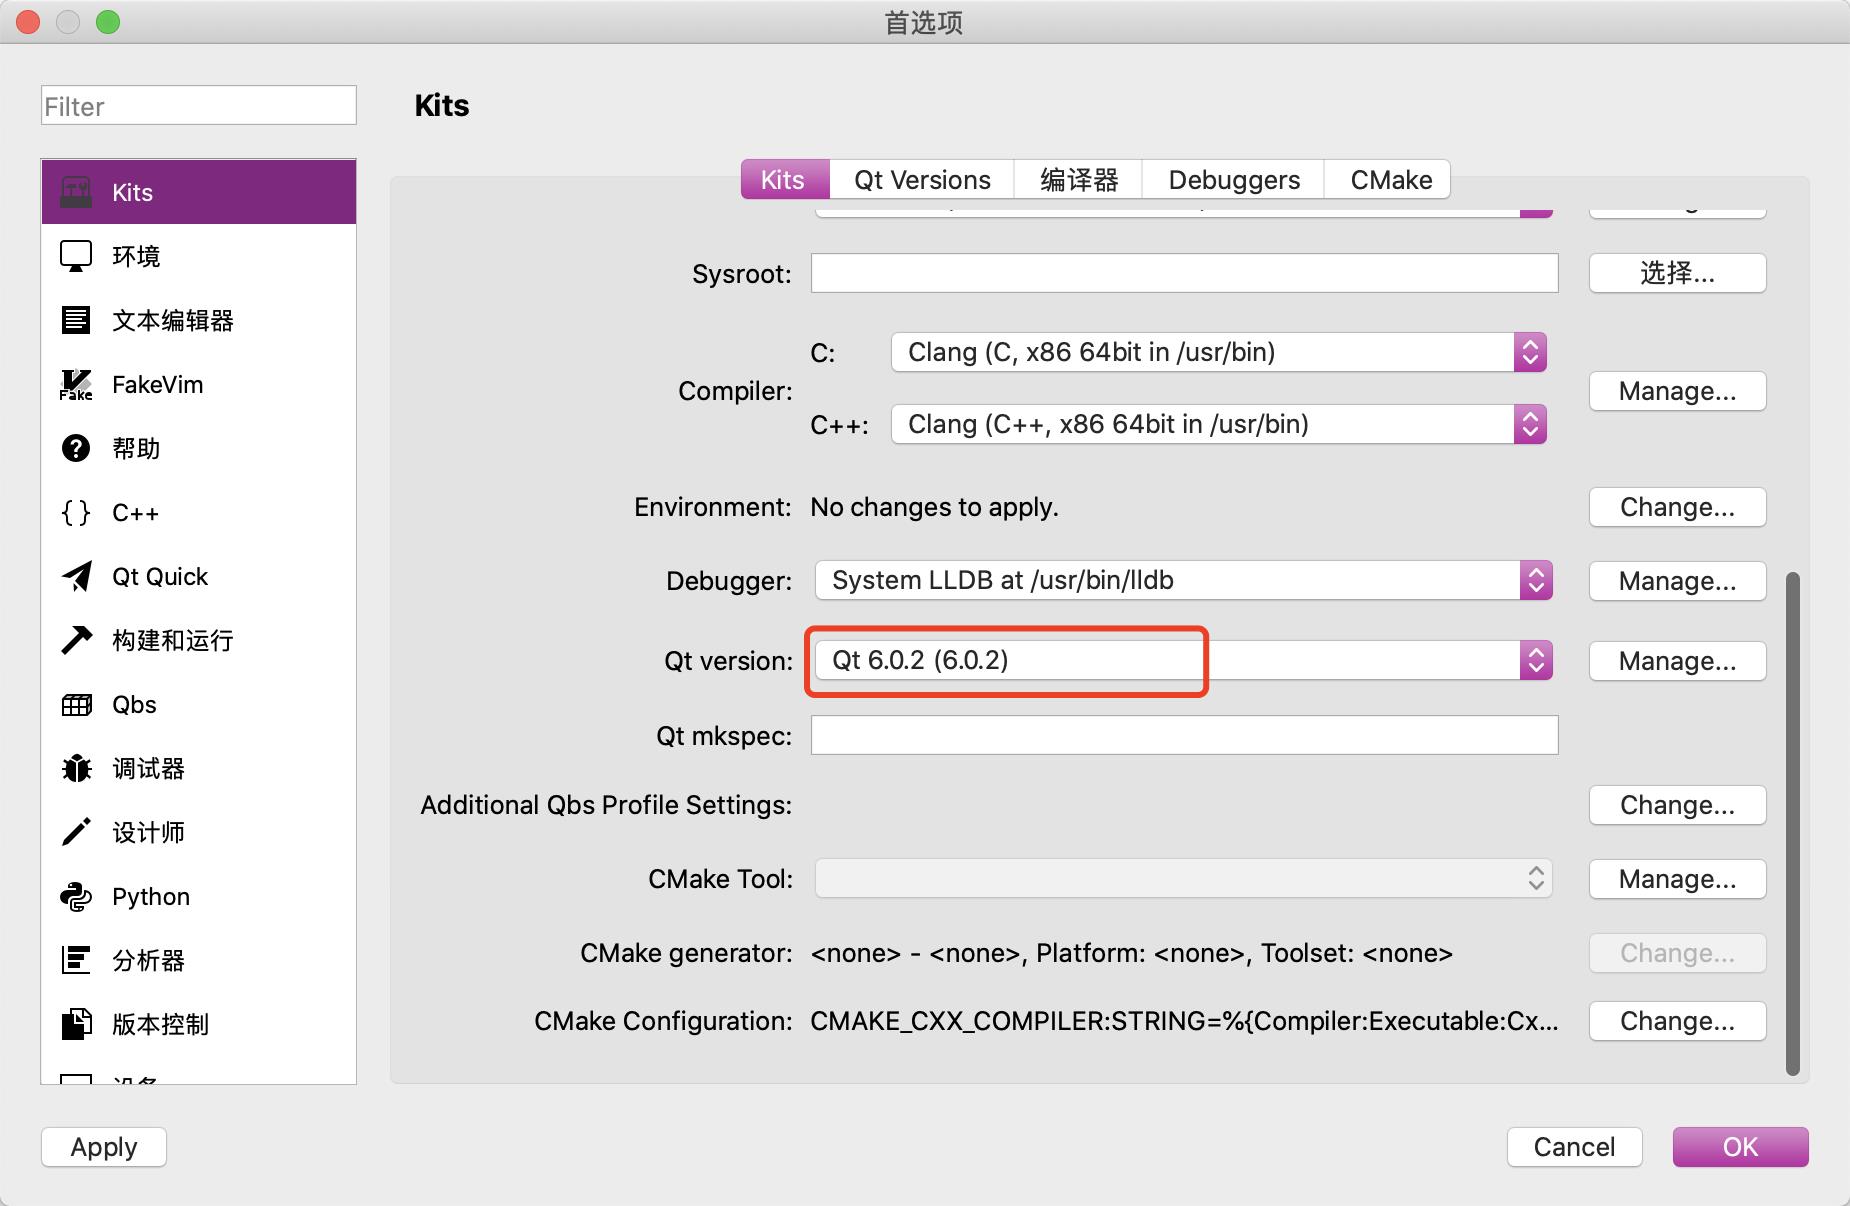Click the Sysroot 选择... button
The width and height of the screenshot is (1850, 1206).
1677,273
